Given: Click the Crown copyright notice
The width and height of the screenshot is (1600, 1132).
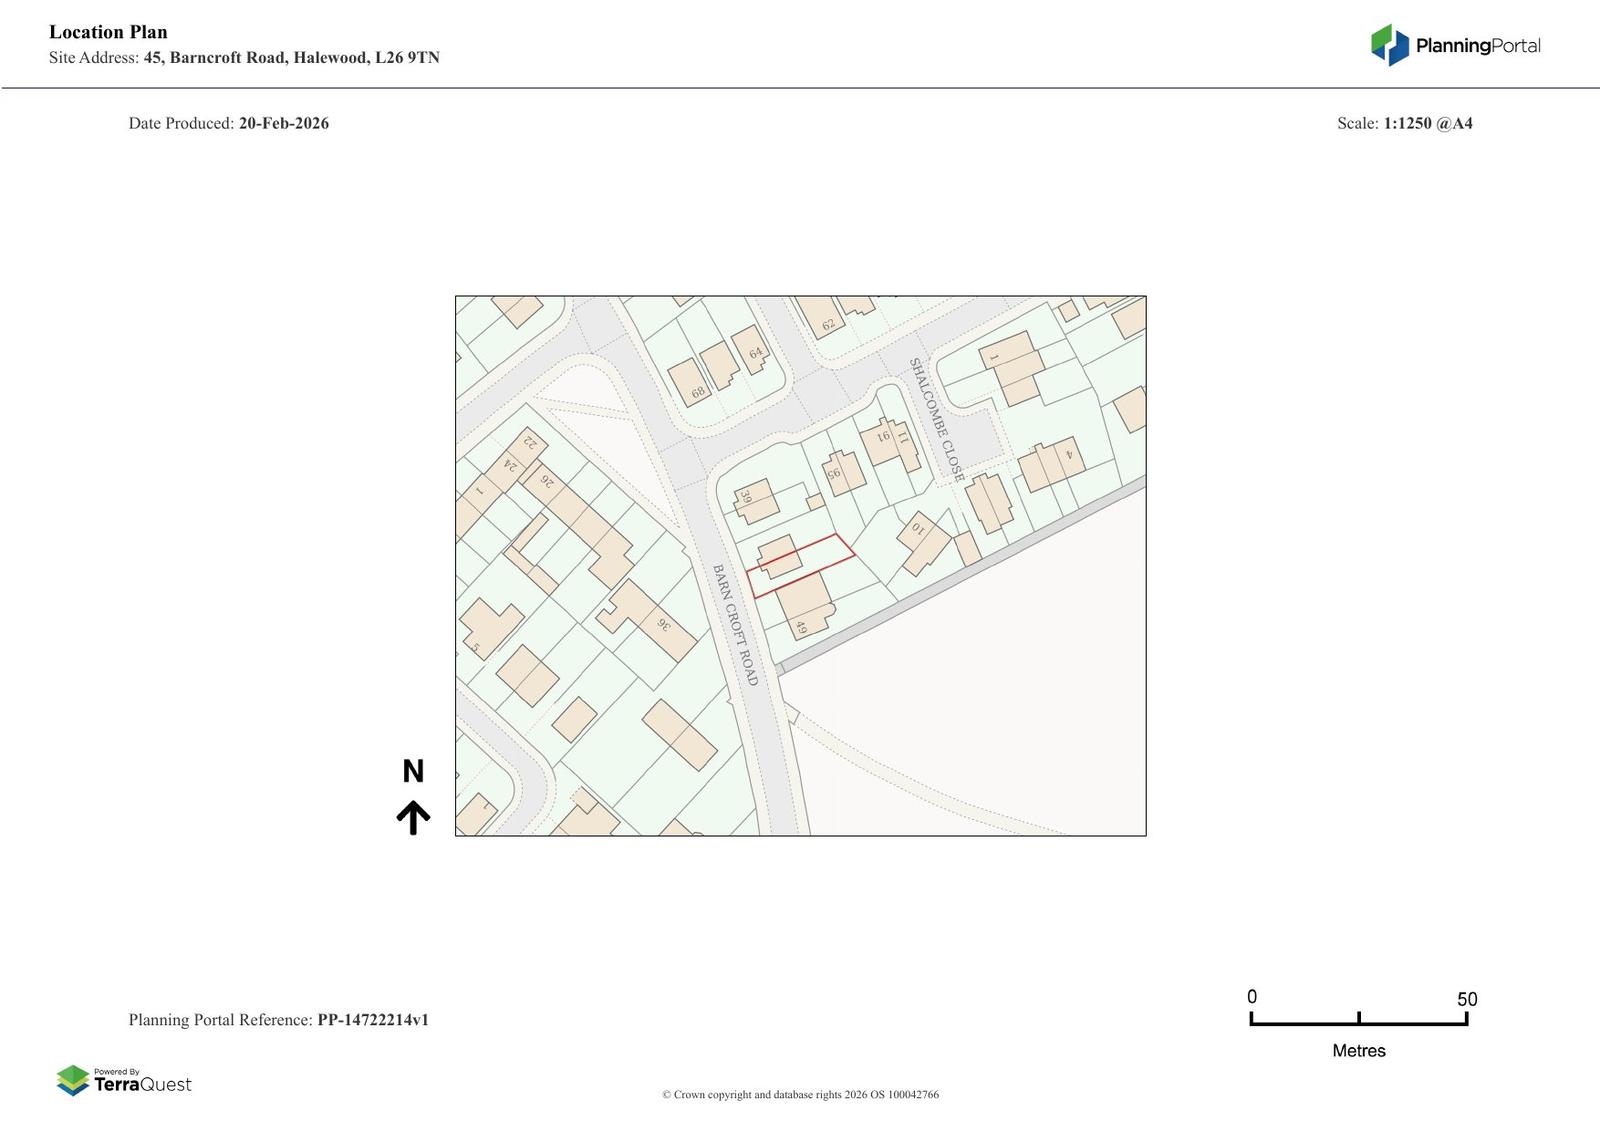Looking at the screenshot, I should click(800, 1094).
